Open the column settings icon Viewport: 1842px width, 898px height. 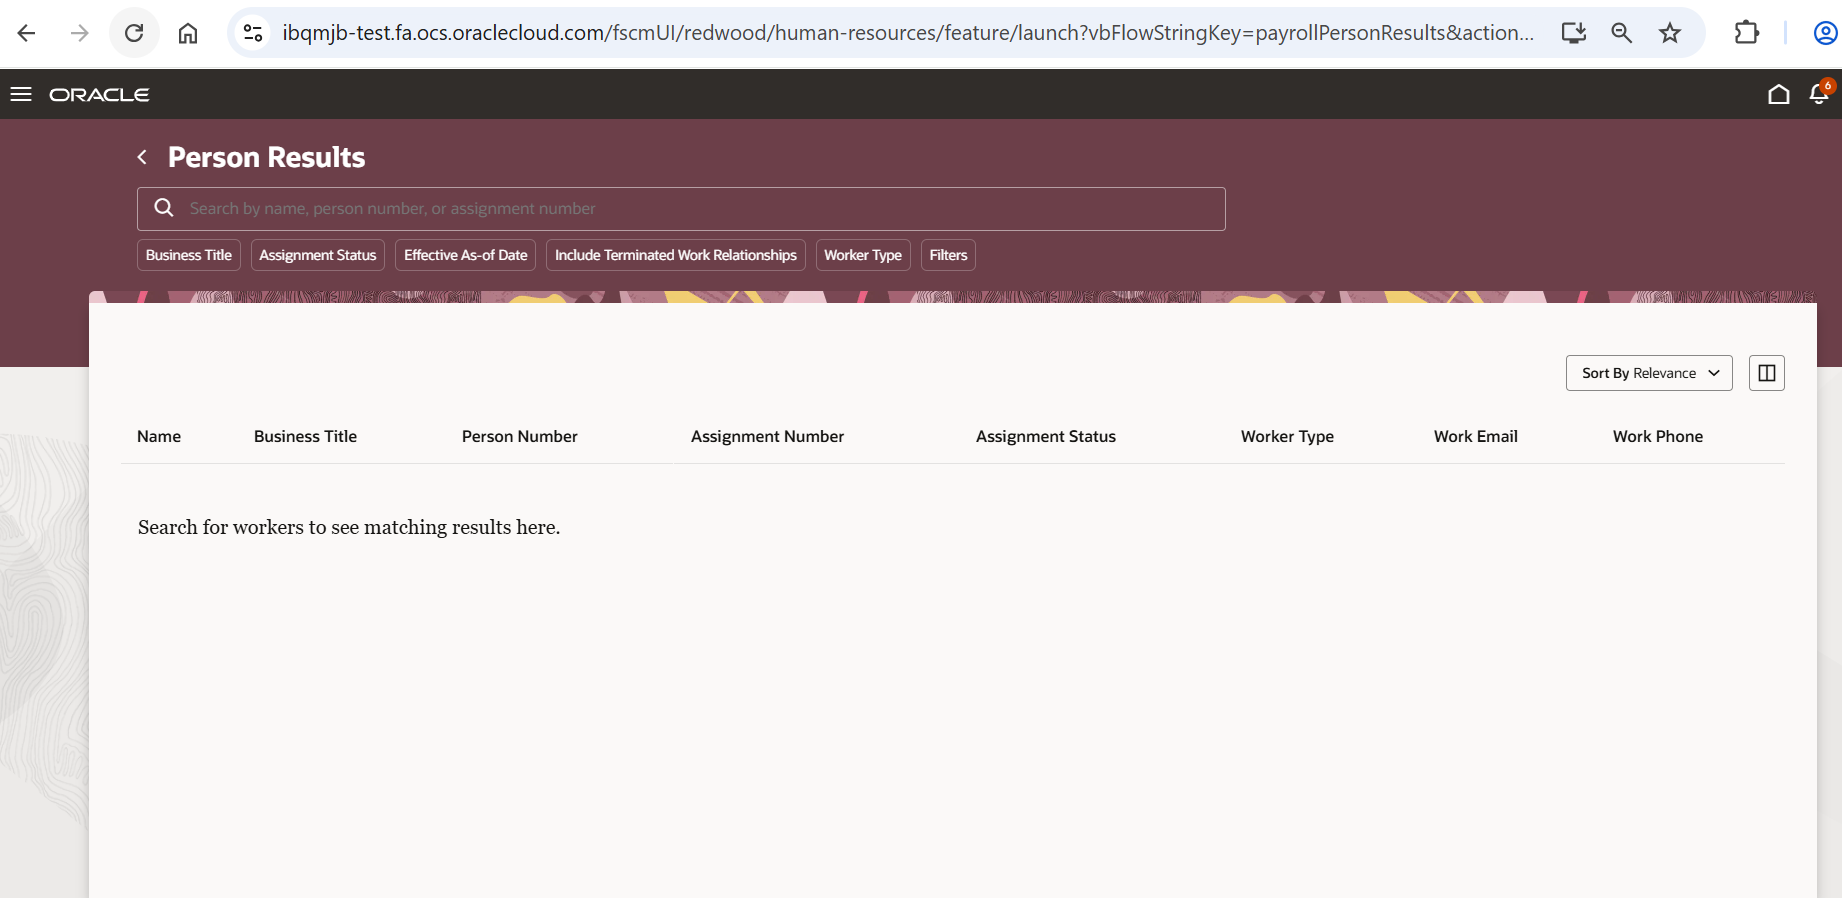coord(1767,373)
